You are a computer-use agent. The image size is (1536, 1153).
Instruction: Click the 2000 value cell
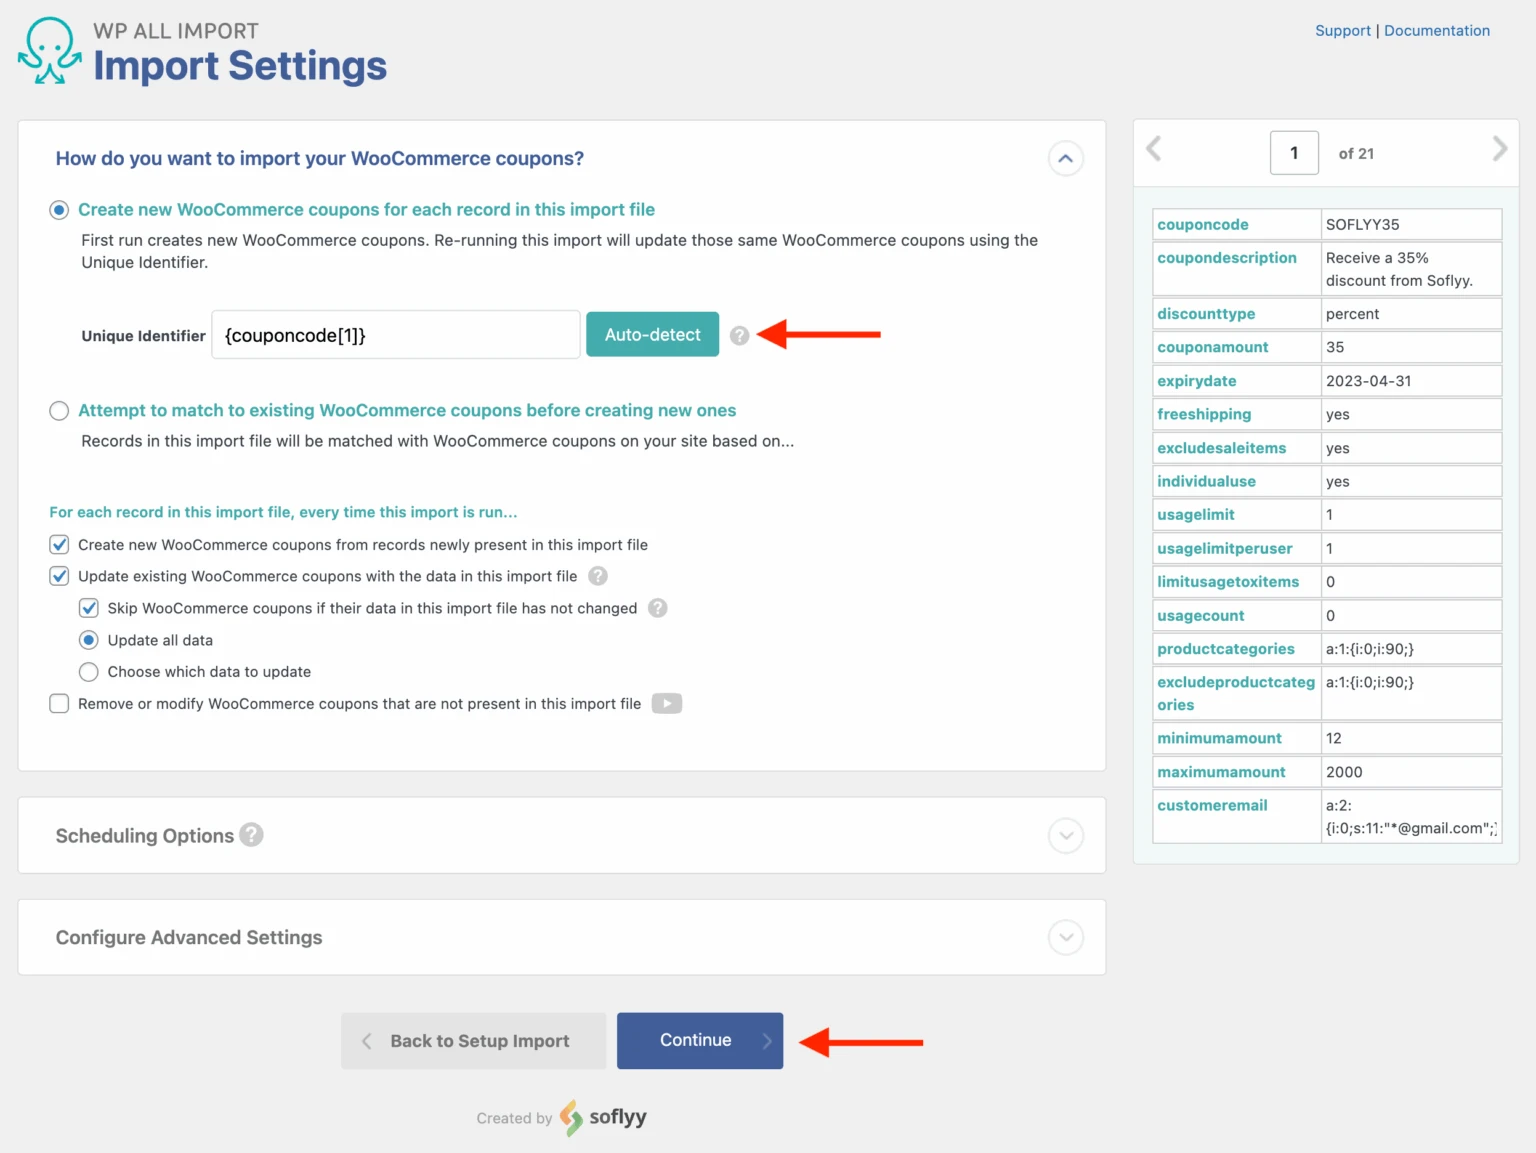point(1411,772)
